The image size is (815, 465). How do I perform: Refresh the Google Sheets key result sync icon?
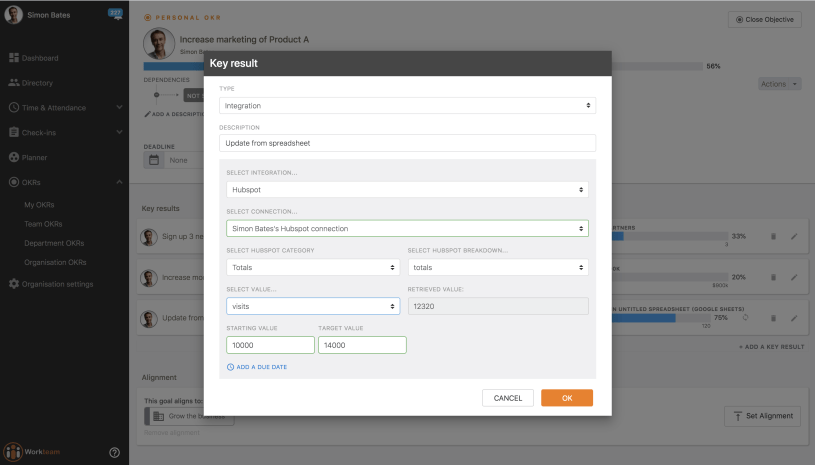click(x=745, y=318)
